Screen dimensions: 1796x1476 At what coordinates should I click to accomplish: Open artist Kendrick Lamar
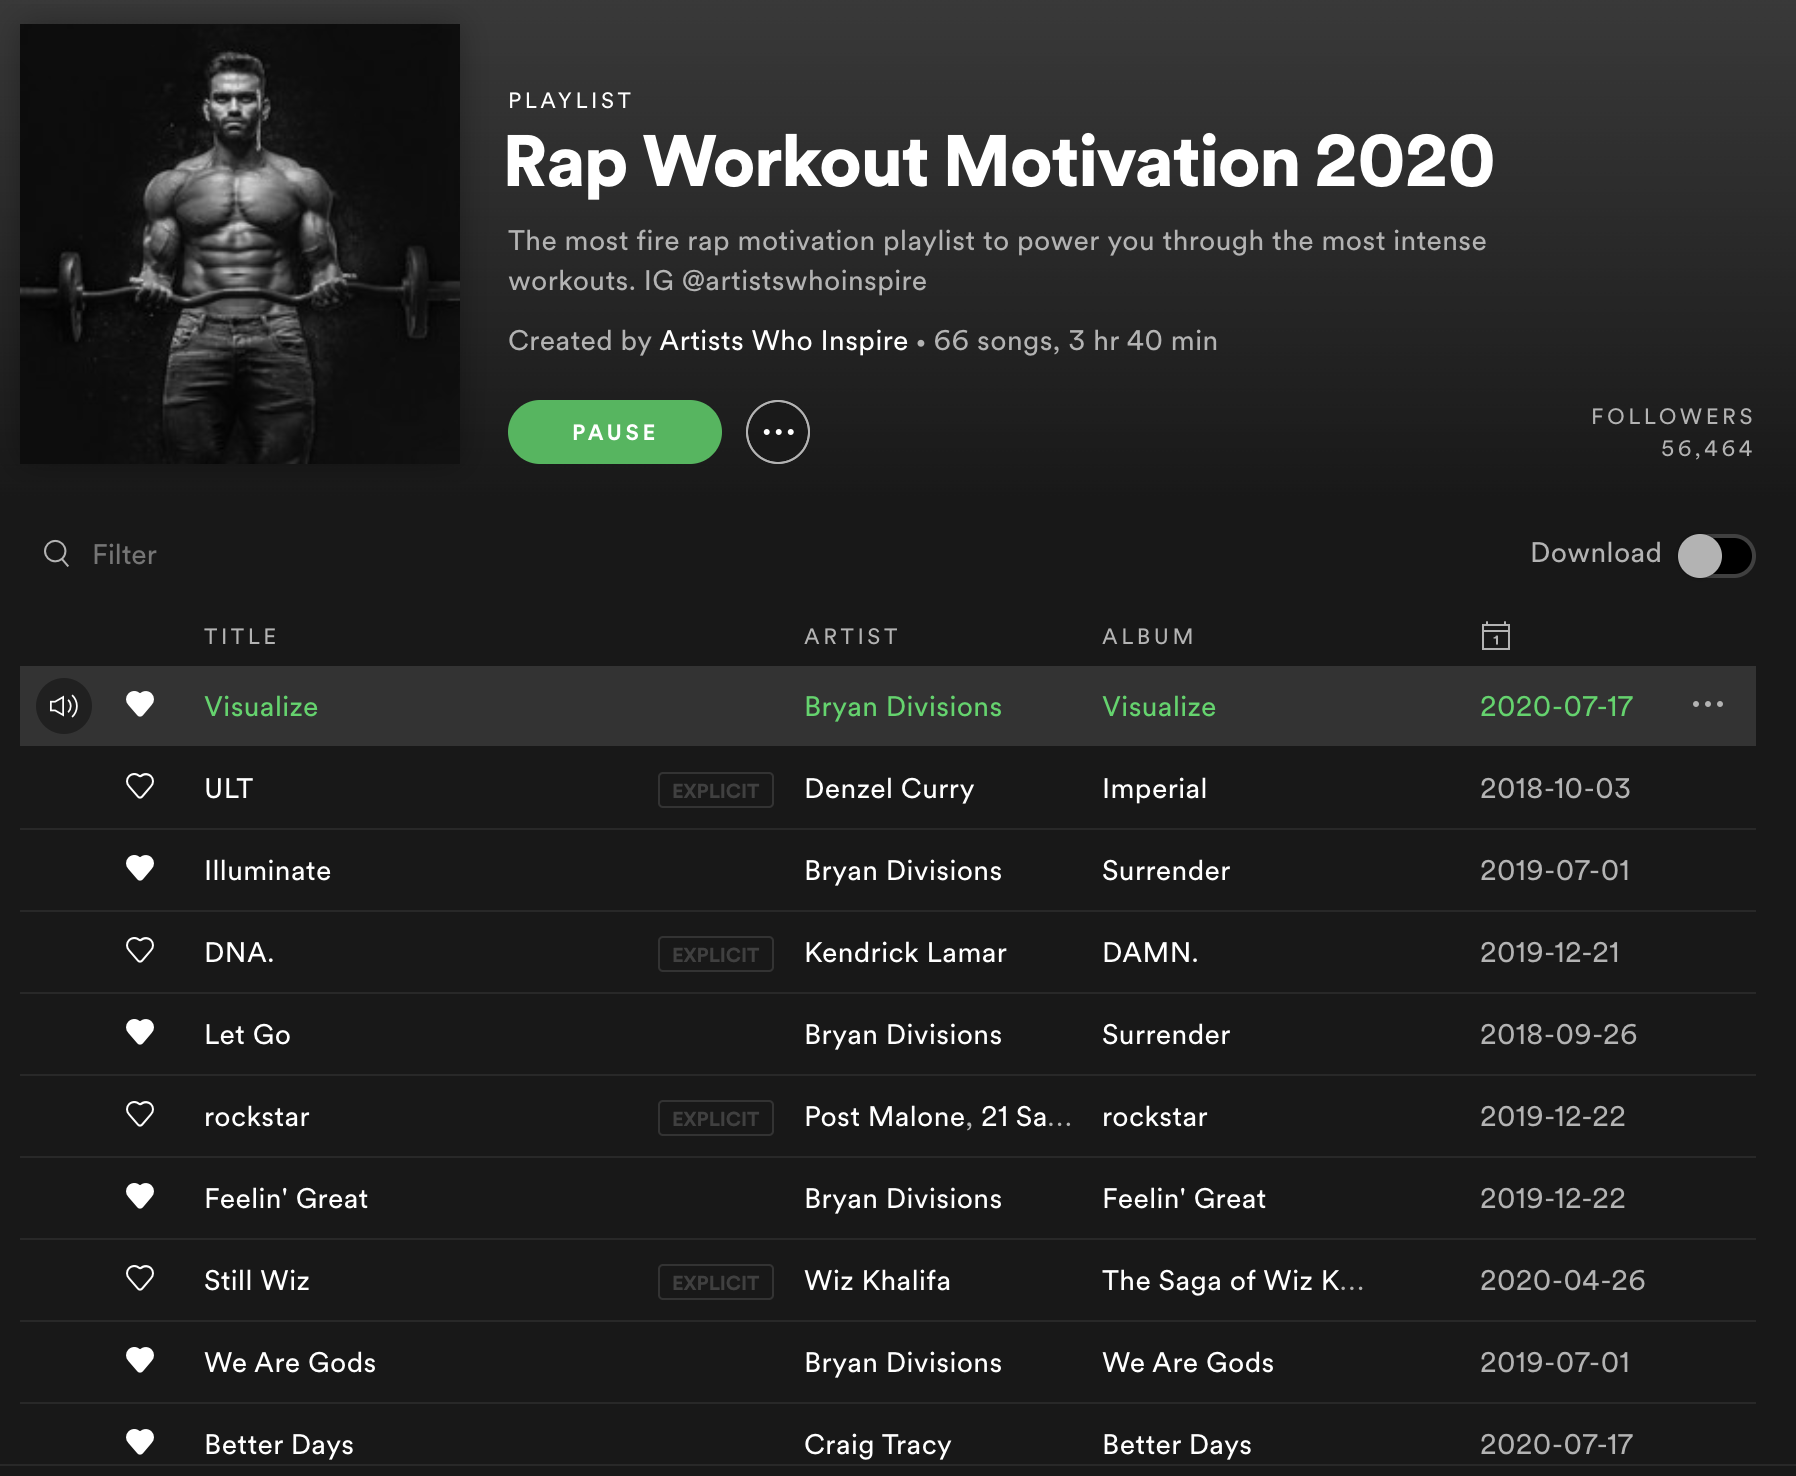(905, 953)
